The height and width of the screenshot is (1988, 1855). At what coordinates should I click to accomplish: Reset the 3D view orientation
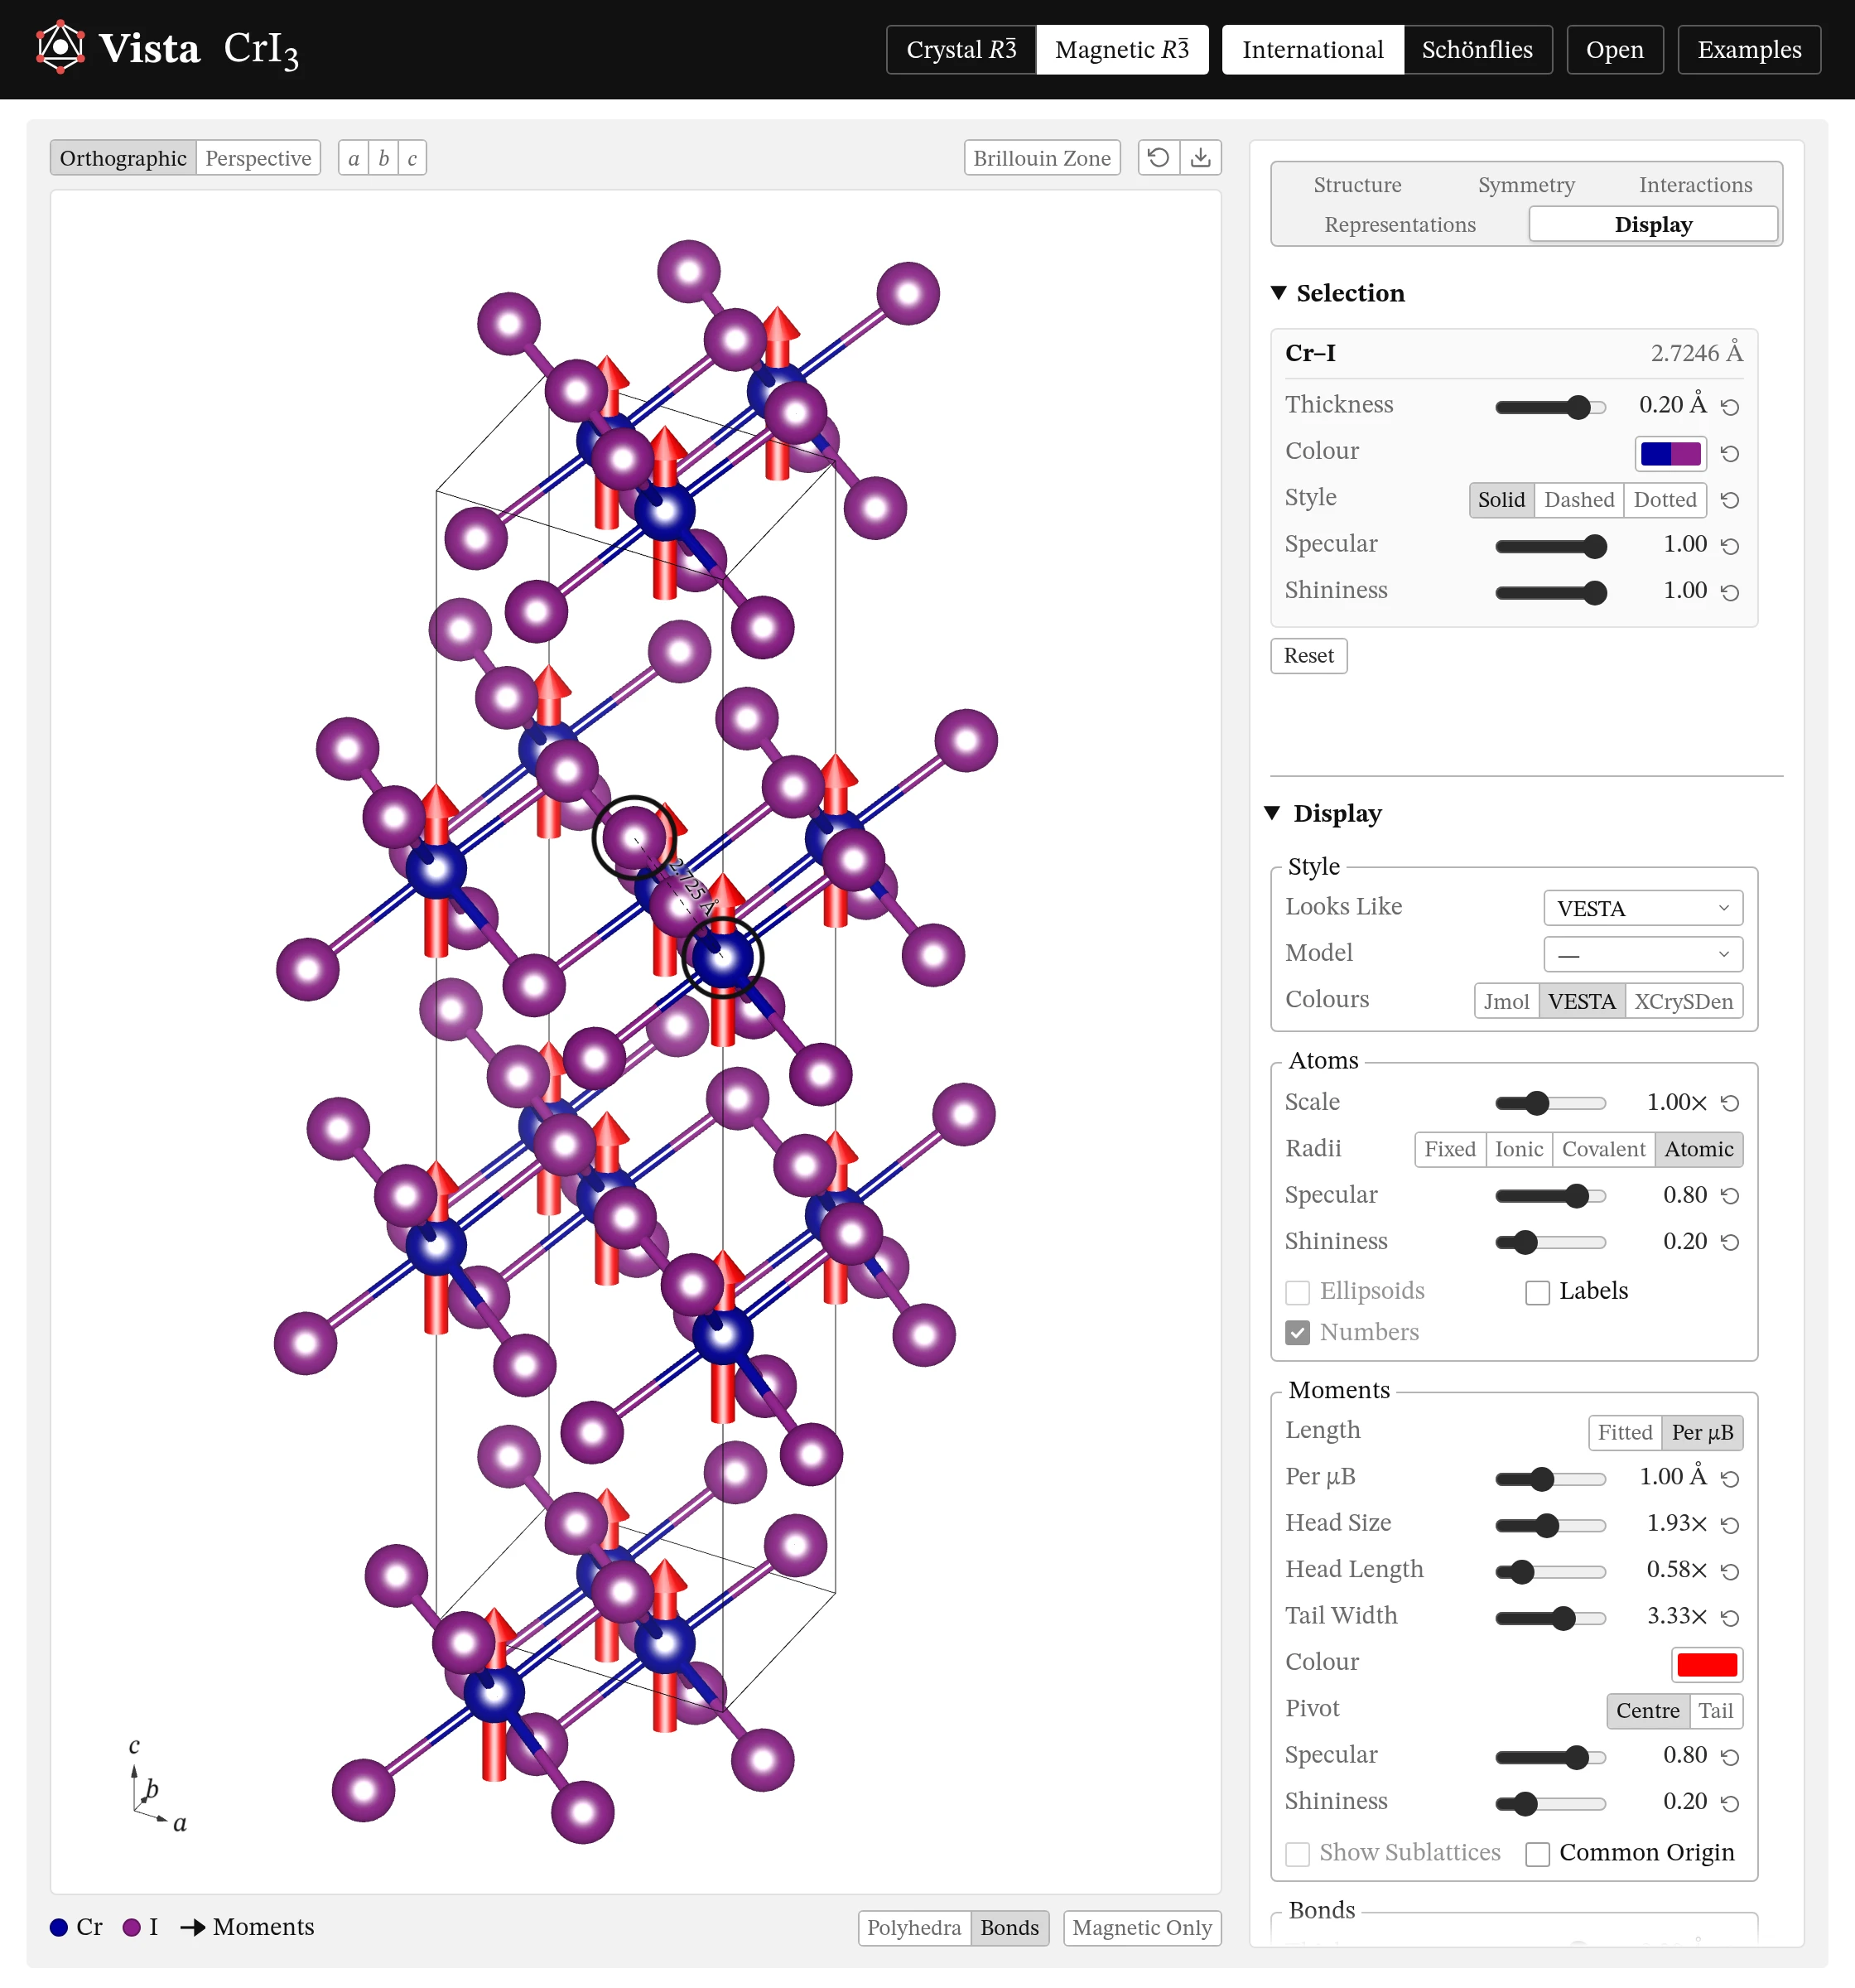click(1158, 158)
